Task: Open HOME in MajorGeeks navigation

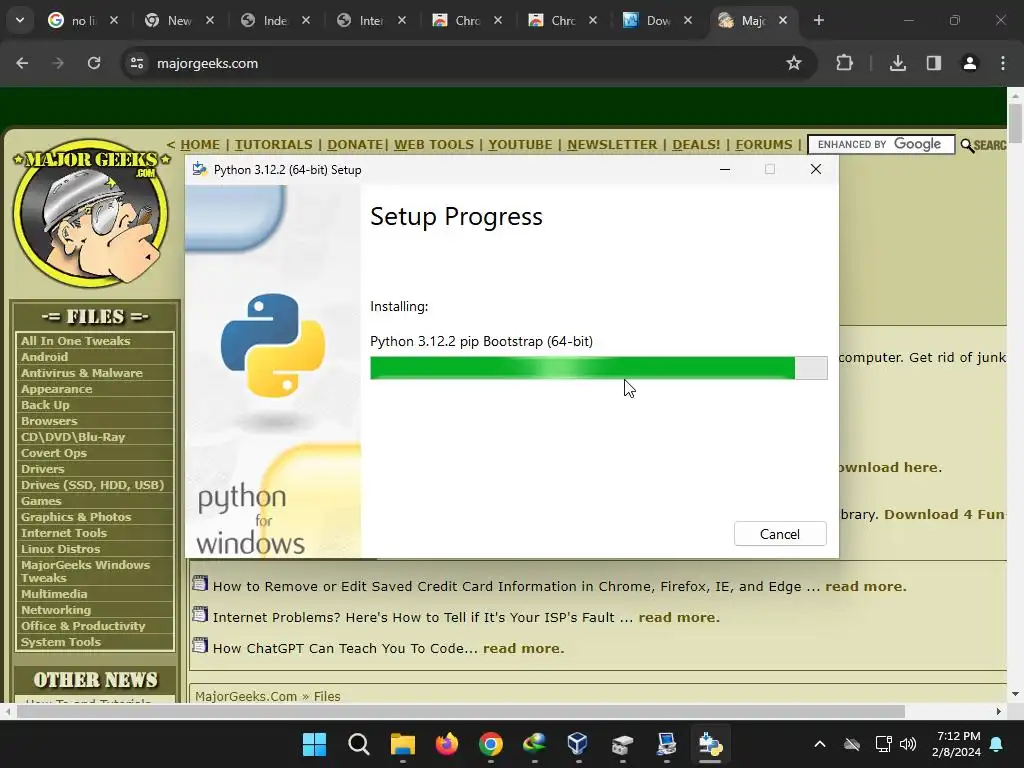Action: click(200, 144)
